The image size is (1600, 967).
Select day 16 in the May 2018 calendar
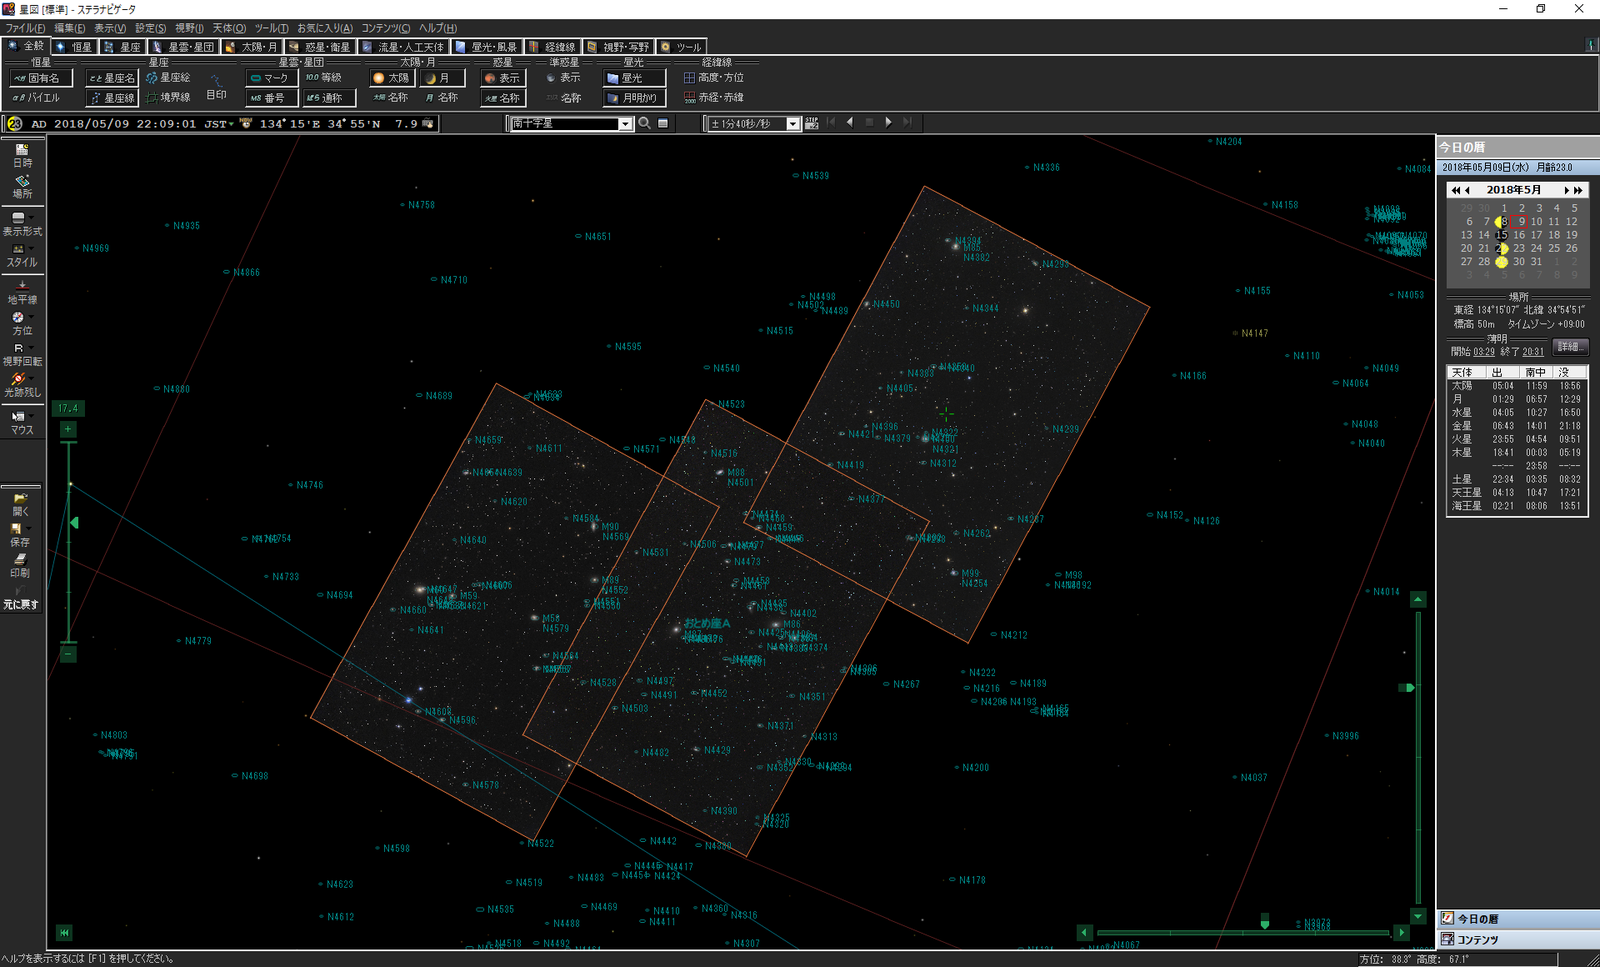point(1519,235)
